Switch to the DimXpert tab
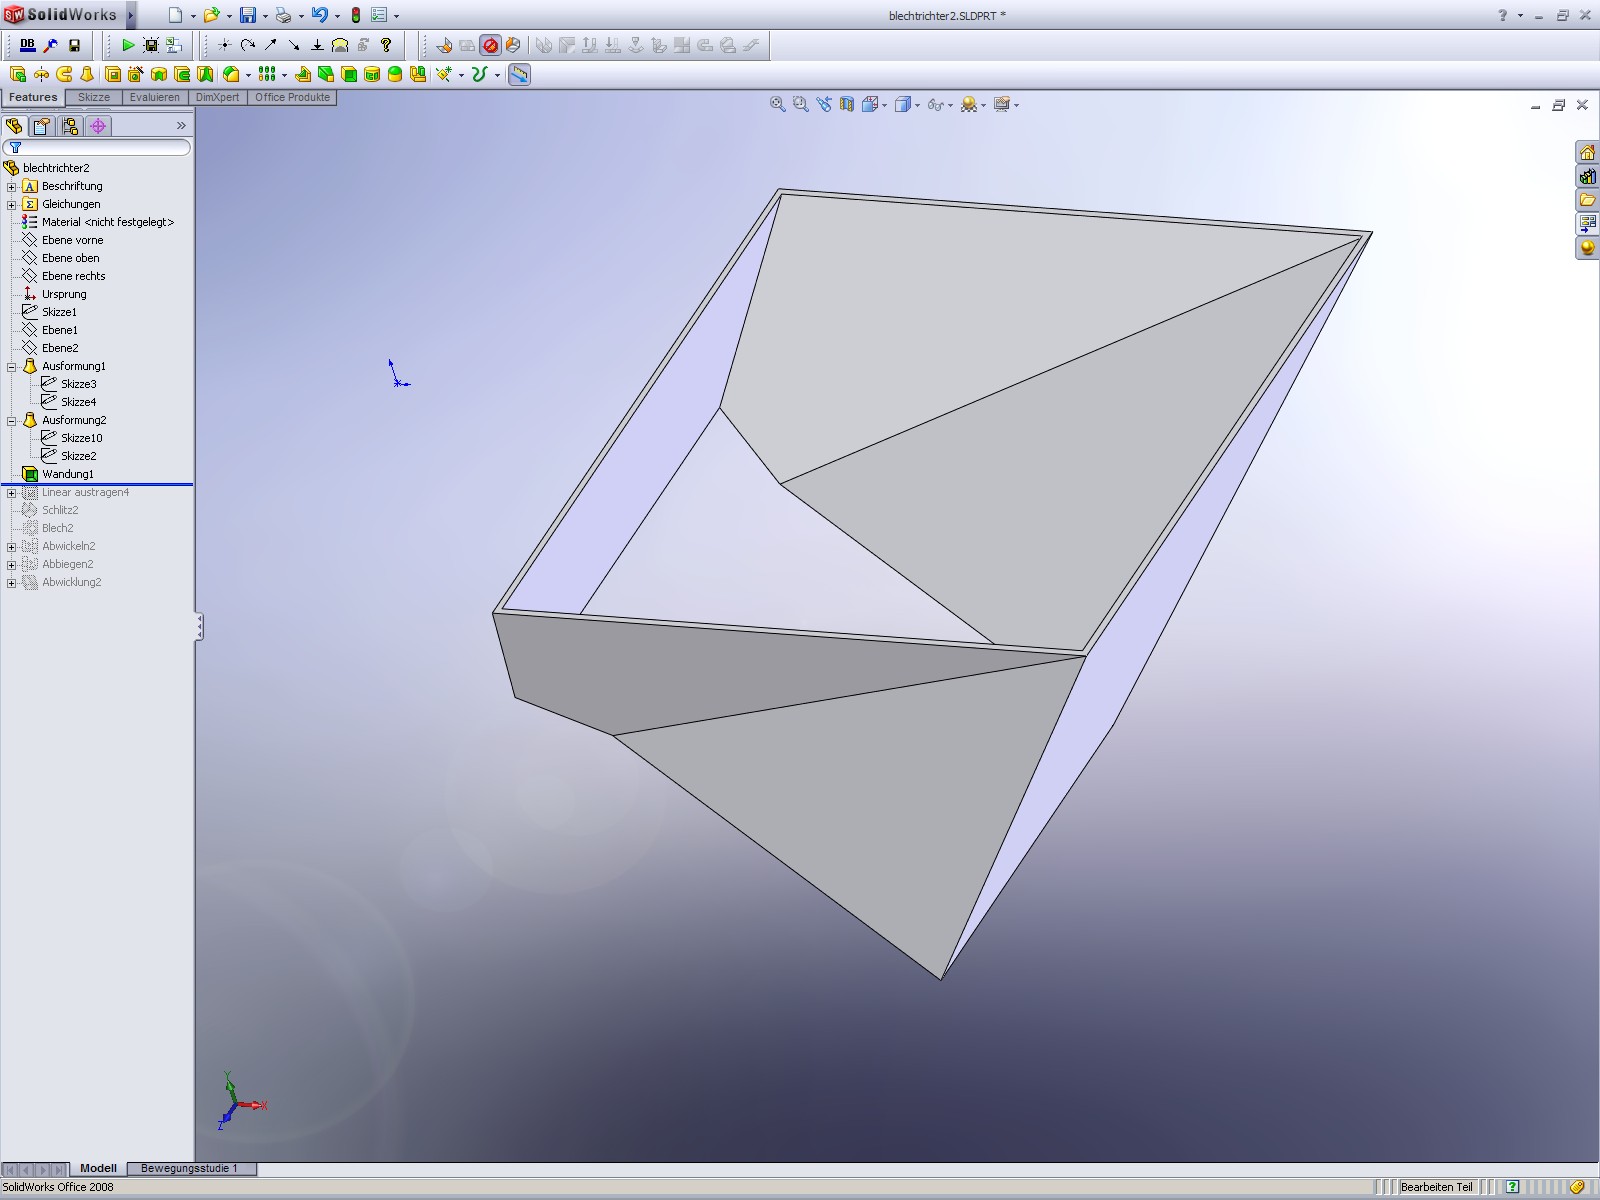This screenshot has width=1600, height=1200. pyautogui.click(x=217, y=97)
